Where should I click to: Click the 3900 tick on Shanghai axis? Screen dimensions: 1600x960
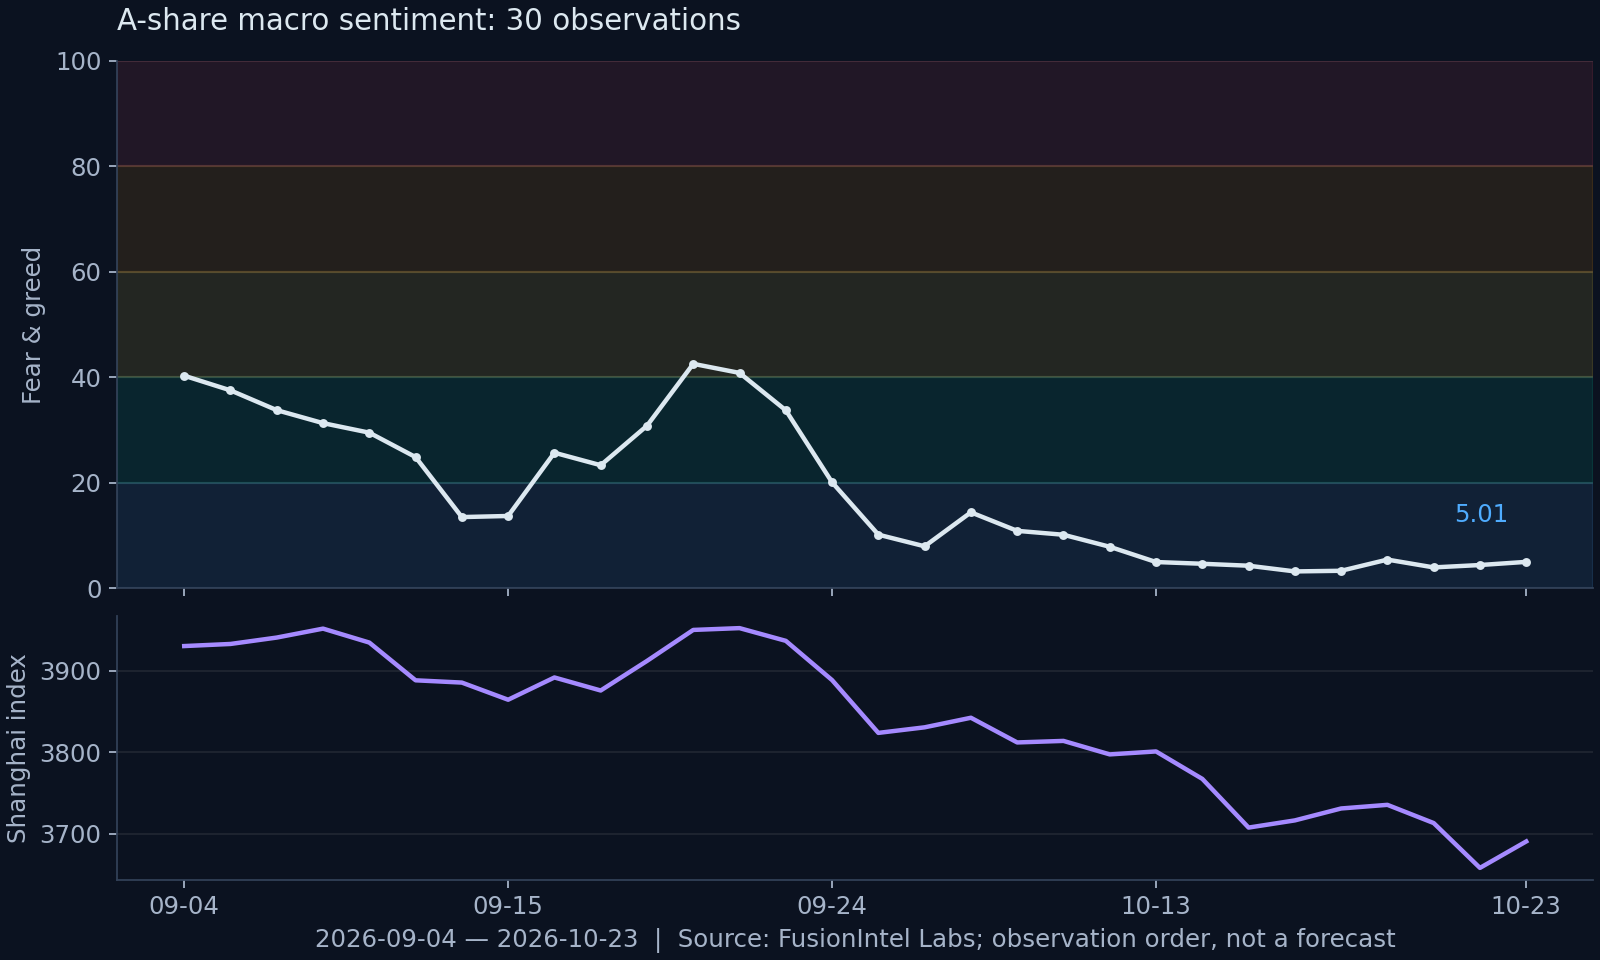(x=71, y=671)
